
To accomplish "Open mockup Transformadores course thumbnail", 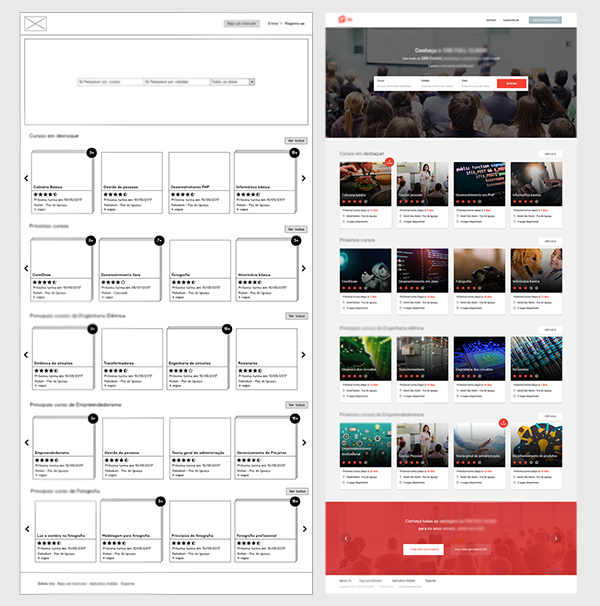I will coord(422,359).
